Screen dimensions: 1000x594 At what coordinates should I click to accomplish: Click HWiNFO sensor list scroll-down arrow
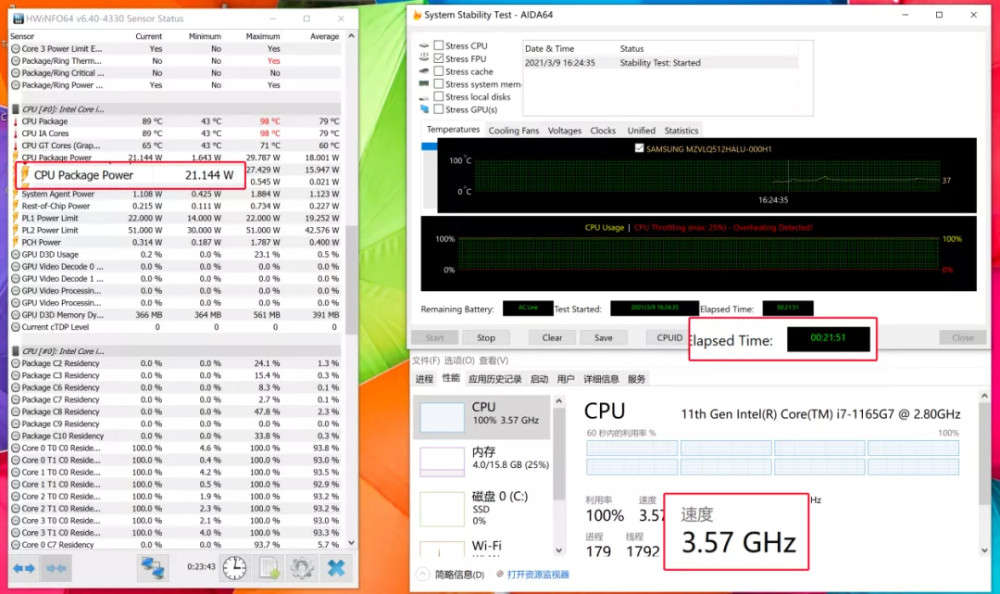pos(351,543)
